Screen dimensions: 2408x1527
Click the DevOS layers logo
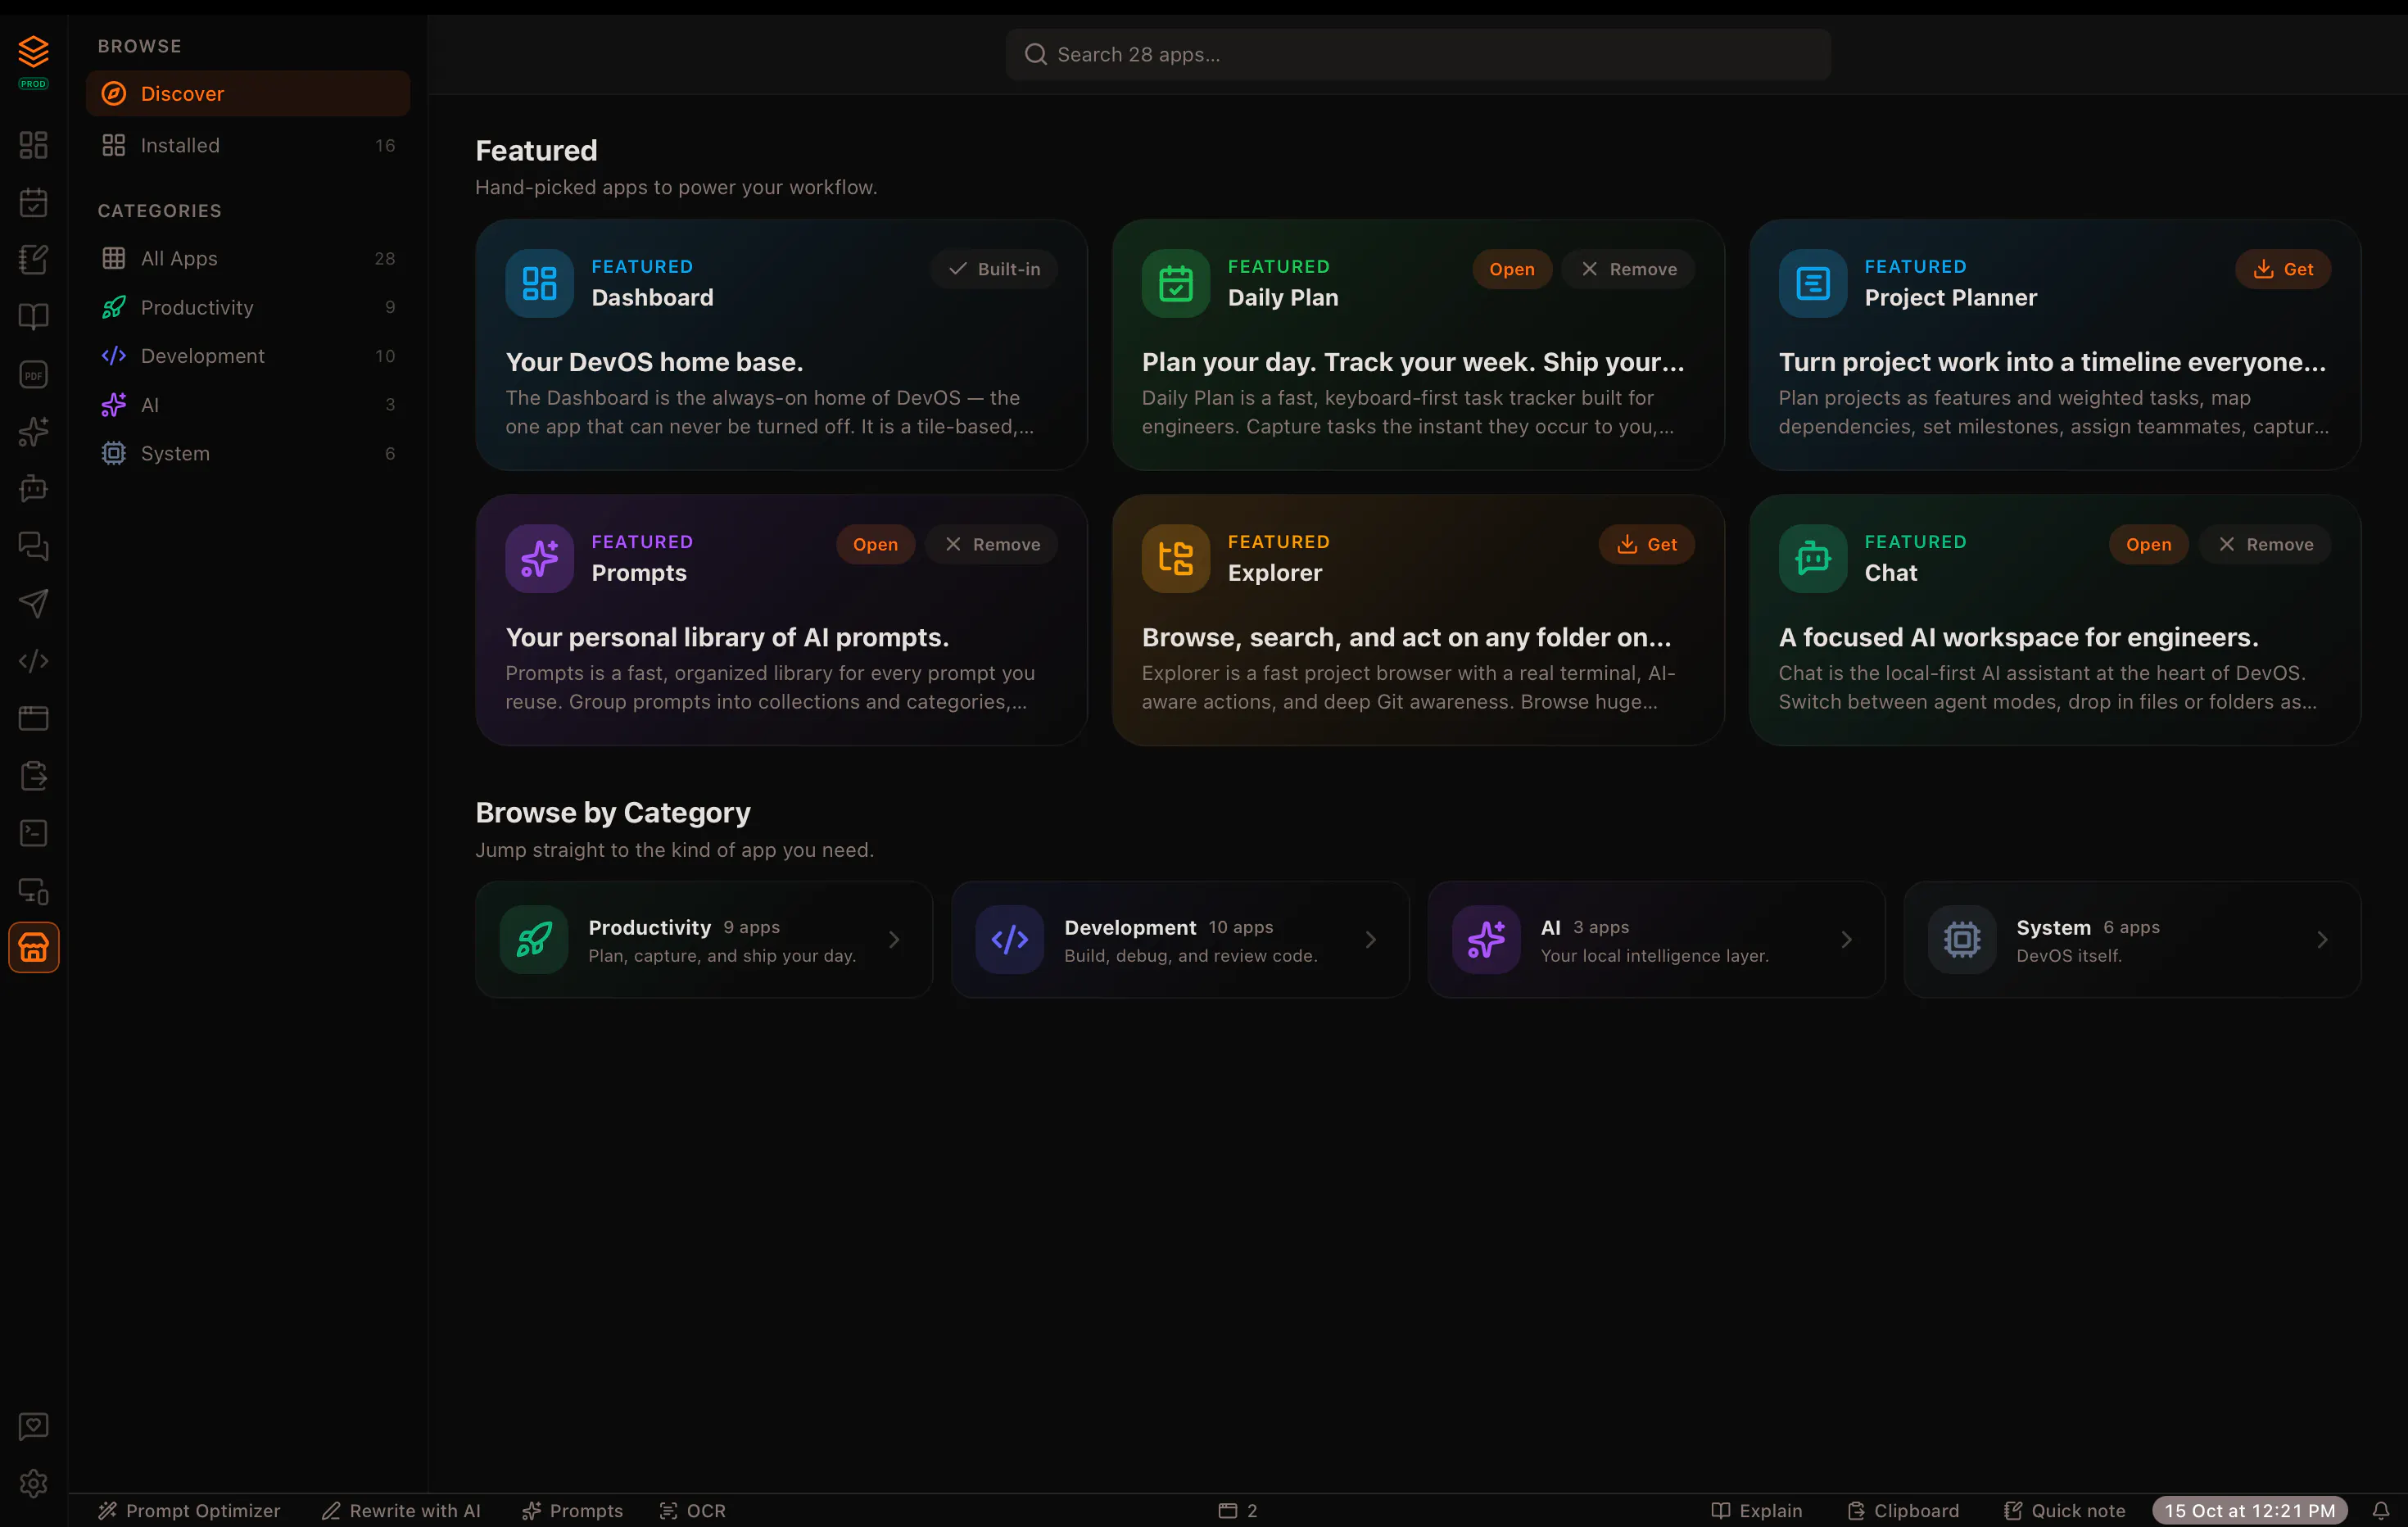point(33,51)
